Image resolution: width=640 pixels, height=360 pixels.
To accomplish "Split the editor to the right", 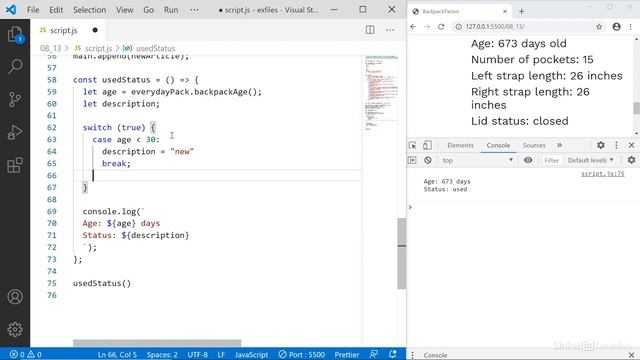I will point(370,30).
